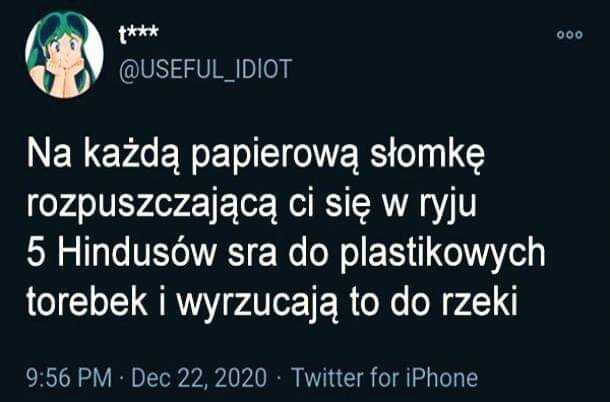610x402 pixels.
Task: Click the word Twitter in the footer
Action: click(x=328, y=377)
